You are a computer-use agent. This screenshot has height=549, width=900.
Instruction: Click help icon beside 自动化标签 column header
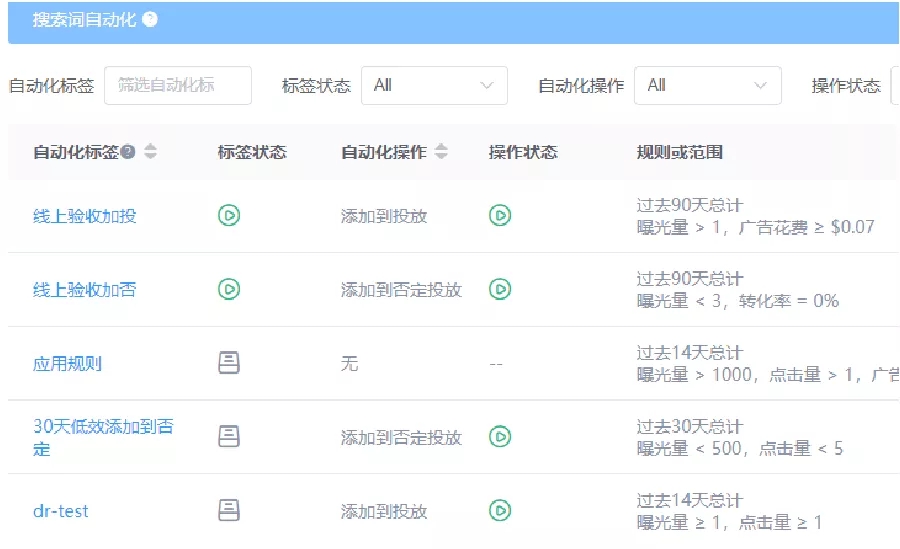click(x=128, y=152)
